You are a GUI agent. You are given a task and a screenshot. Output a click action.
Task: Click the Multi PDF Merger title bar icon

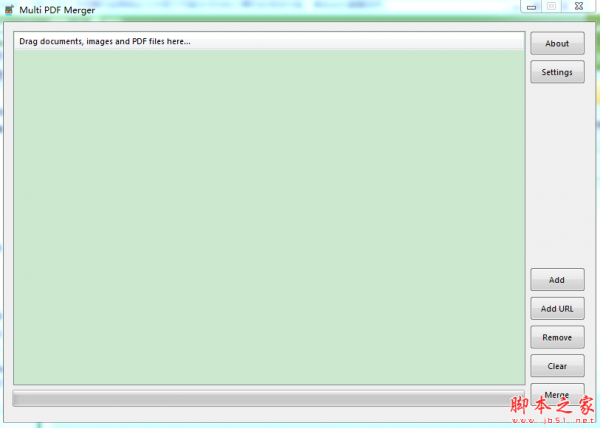click(9, 9)
